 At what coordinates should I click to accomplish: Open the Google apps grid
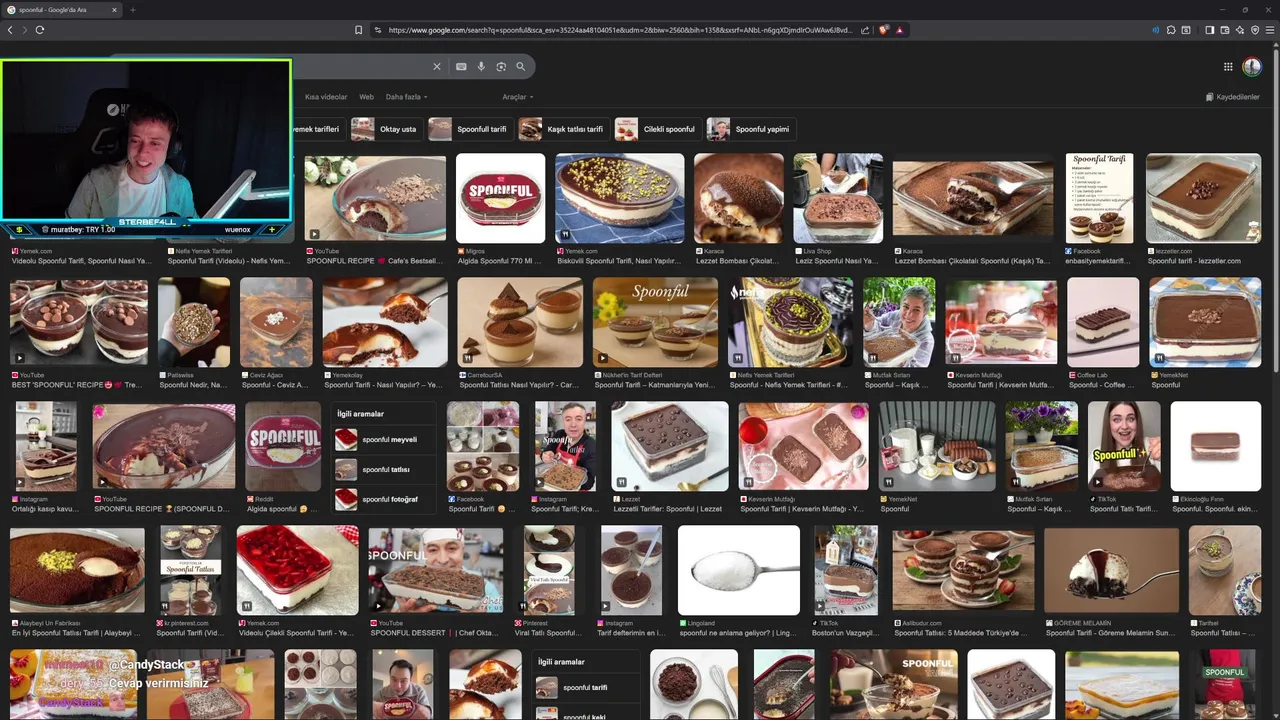coord(1228,67)
